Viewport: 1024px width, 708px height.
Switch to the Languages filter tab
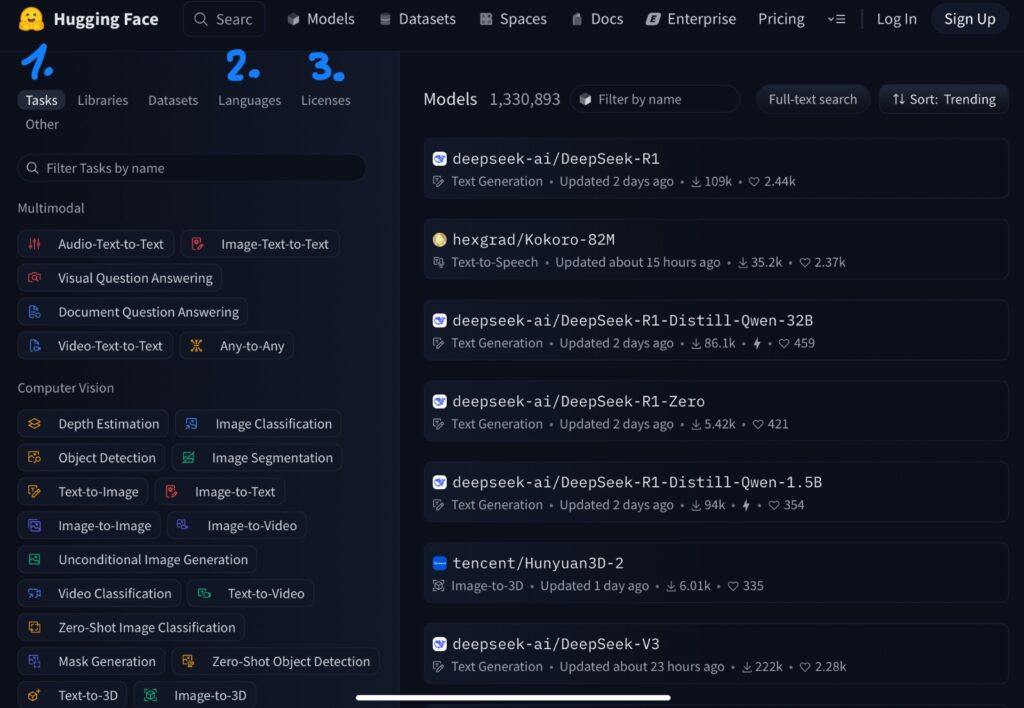[249, 100]
